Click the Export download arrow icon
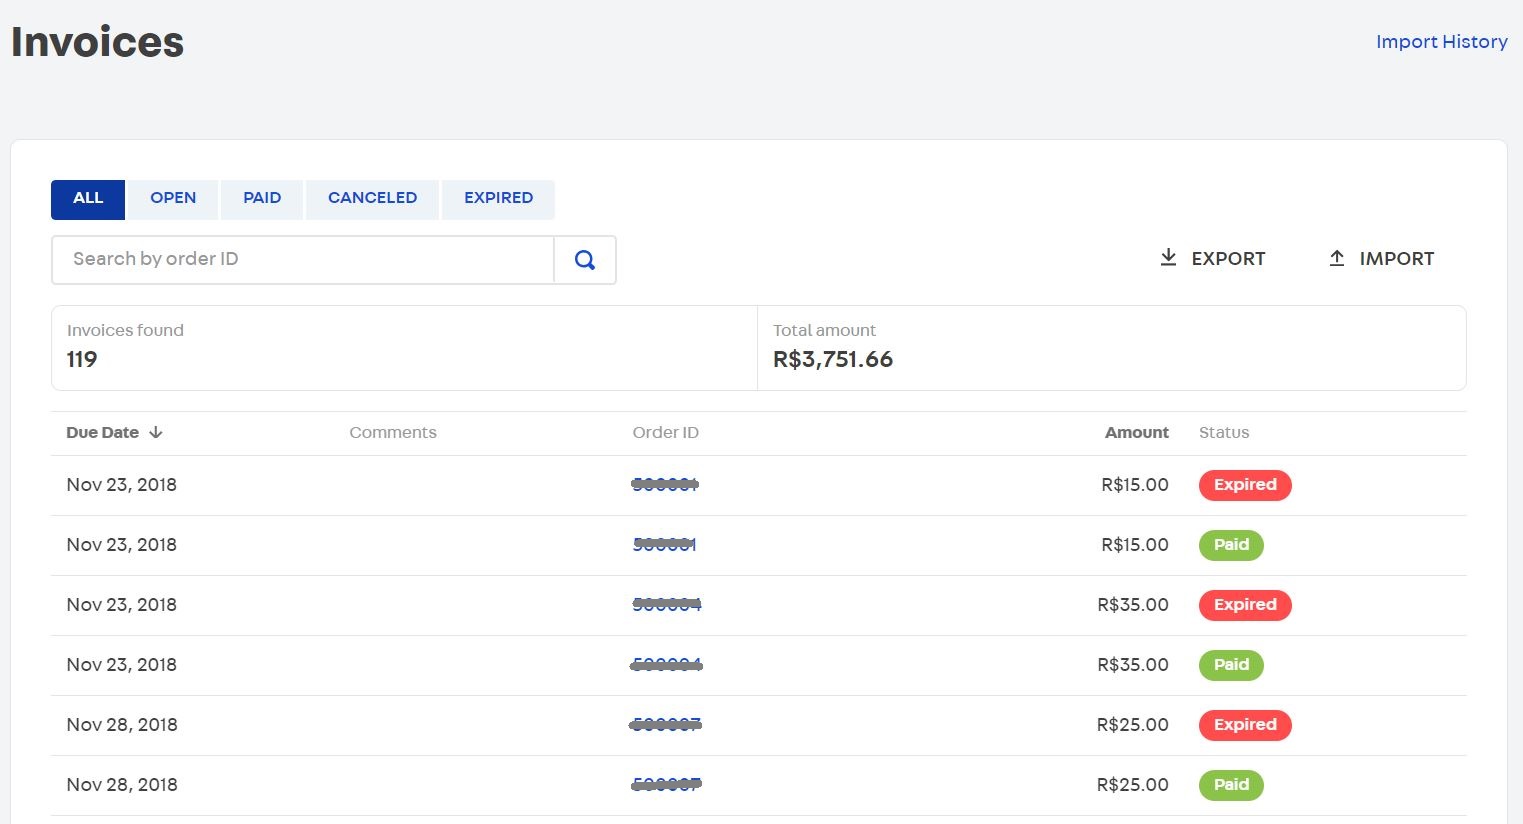The width and height of the screenshot is (1523, 824). 1168,258
